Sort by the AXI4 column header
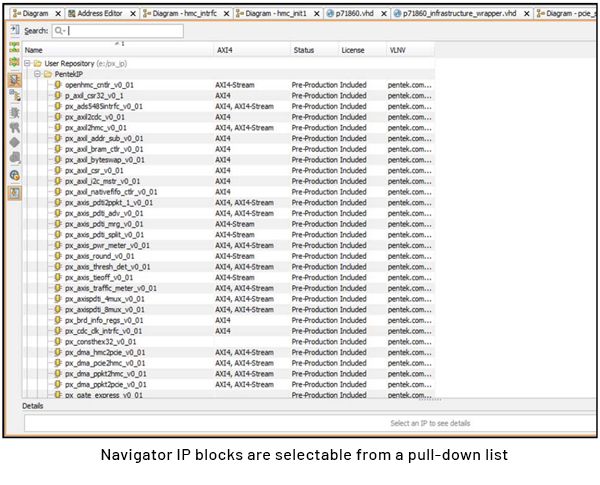 tap(252, 50)
